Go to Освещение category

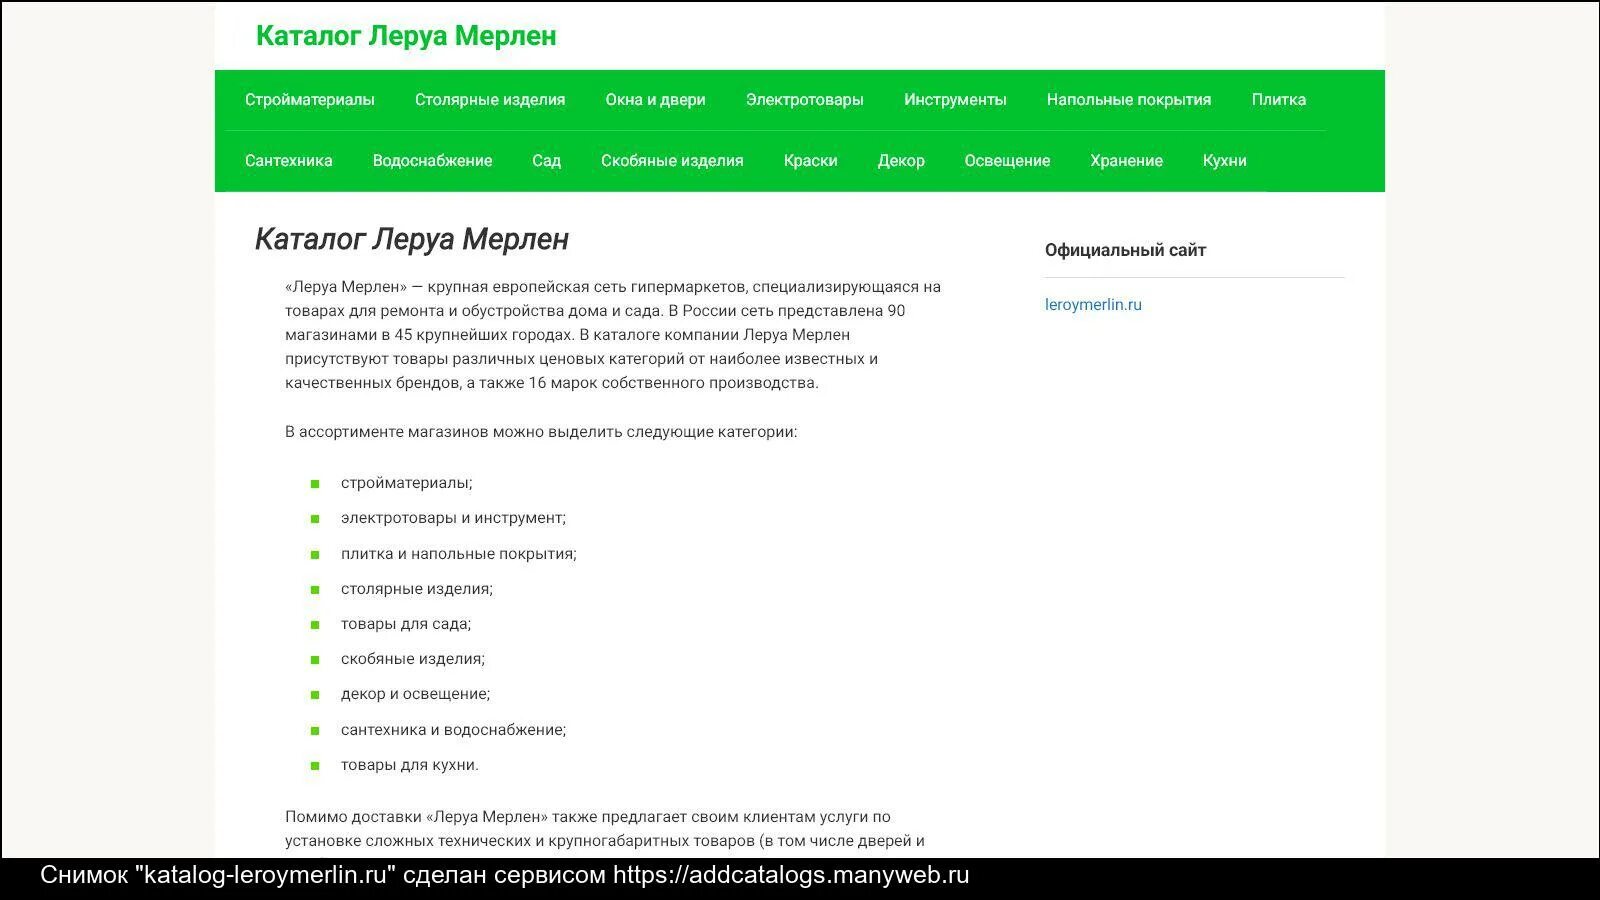coord(1007,161)
